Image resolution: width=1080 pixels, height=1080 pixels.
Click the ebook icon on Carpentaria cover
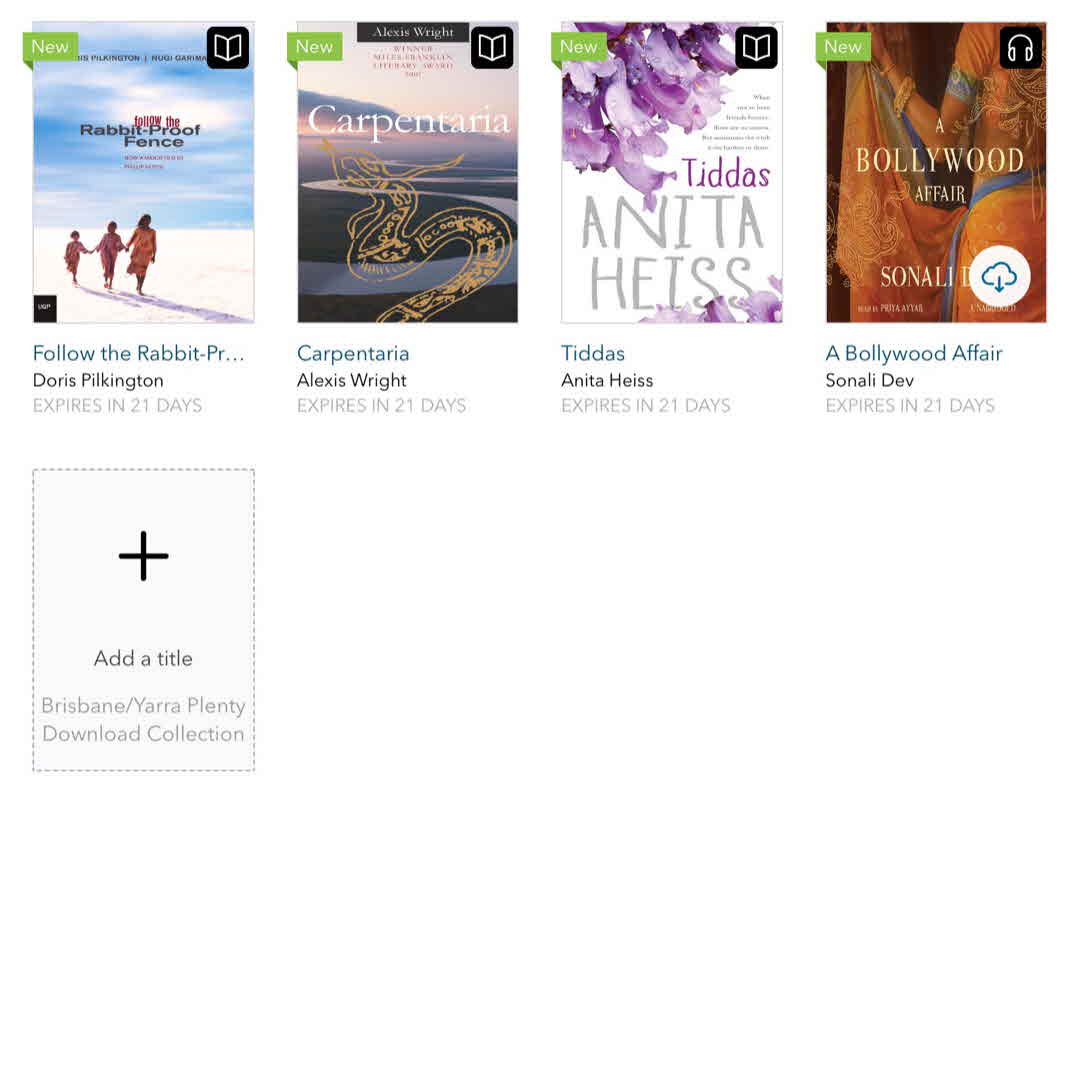[x=492, y=48]
